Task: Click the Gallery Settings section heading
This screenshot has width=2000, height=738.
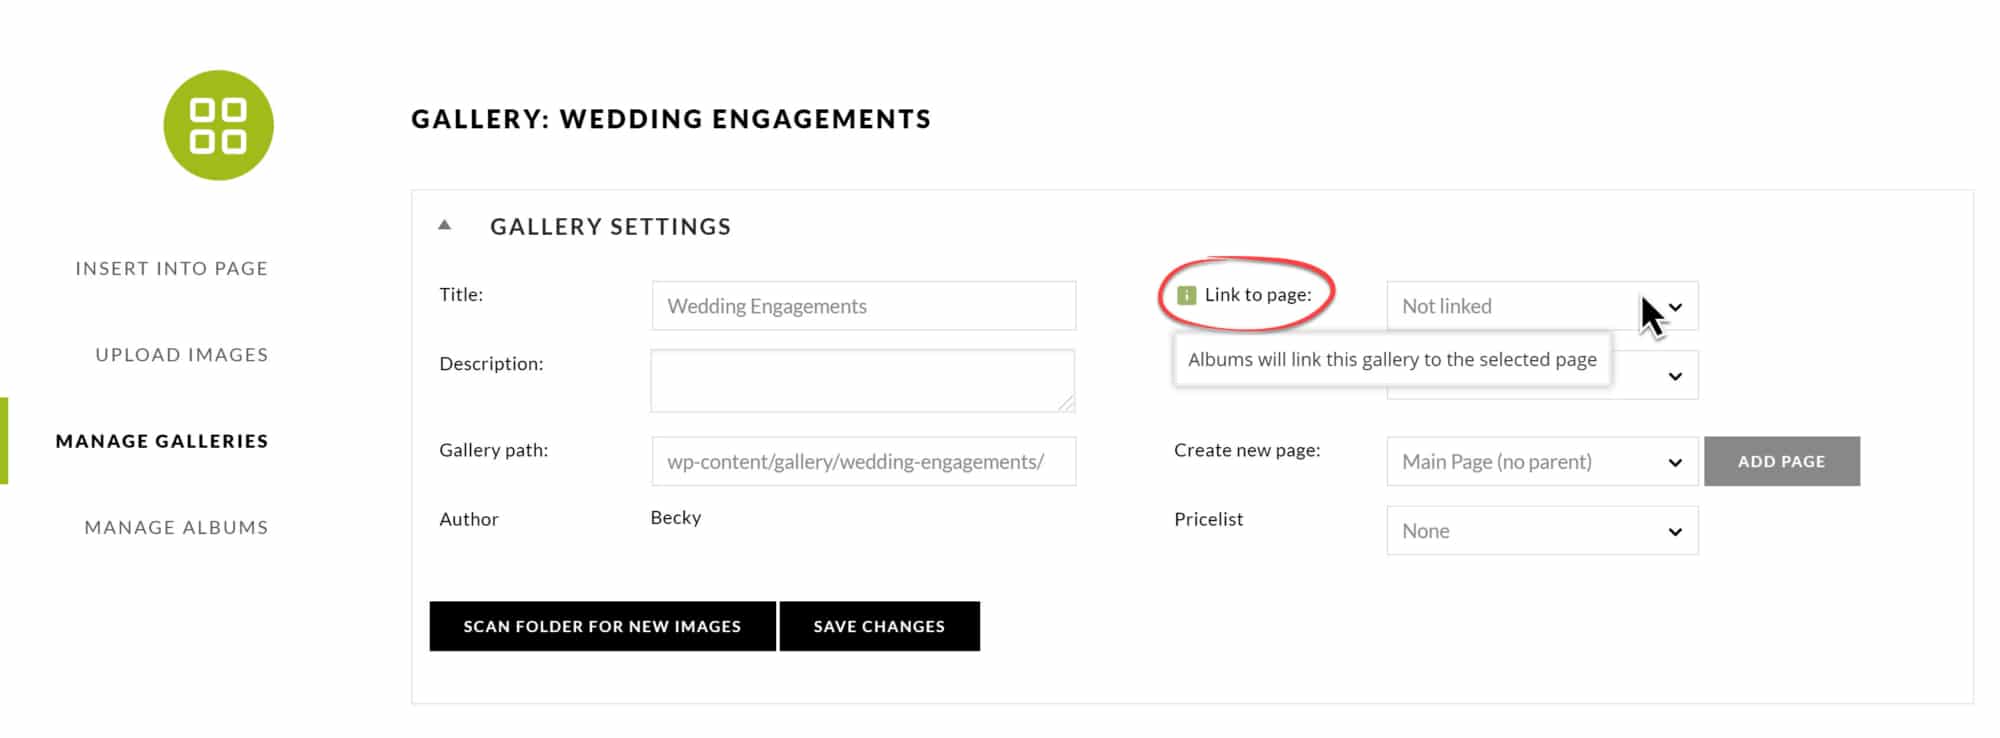Action: coord(610,227)
